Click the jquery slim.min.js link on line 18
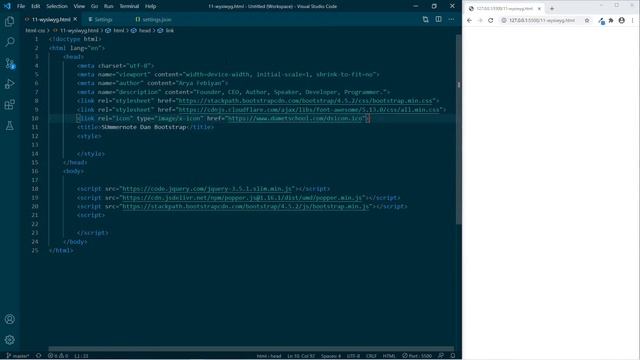 (x=207, y=189)
